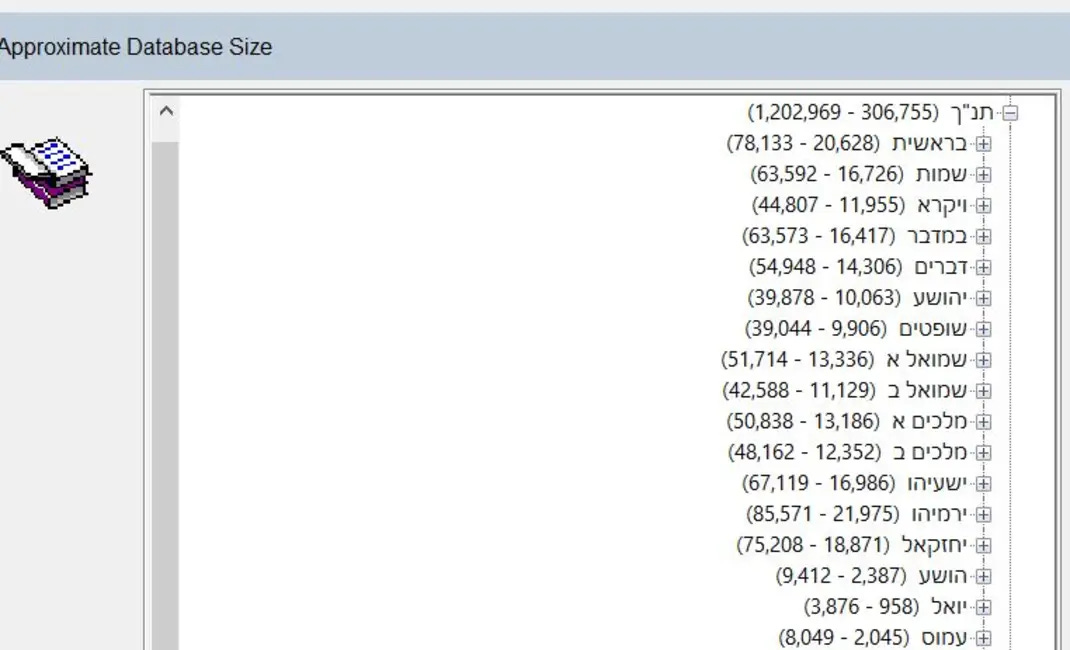Expand the יחזקאל tree node
The height and width of the screenshot is (650, 1070).
[x=983, y=545]
